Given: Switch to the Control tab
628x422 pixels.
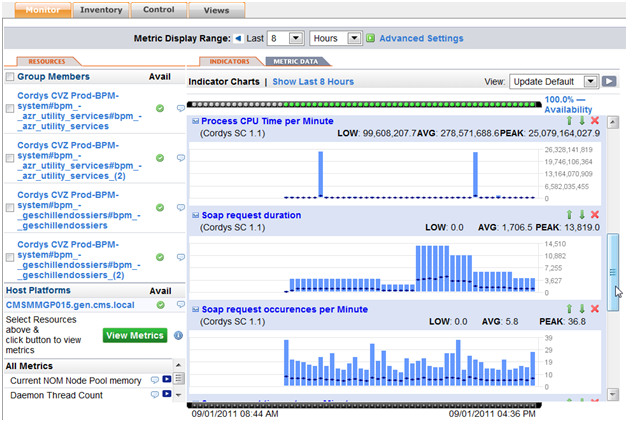Looking at the screenshot, I should coord(159,10).
